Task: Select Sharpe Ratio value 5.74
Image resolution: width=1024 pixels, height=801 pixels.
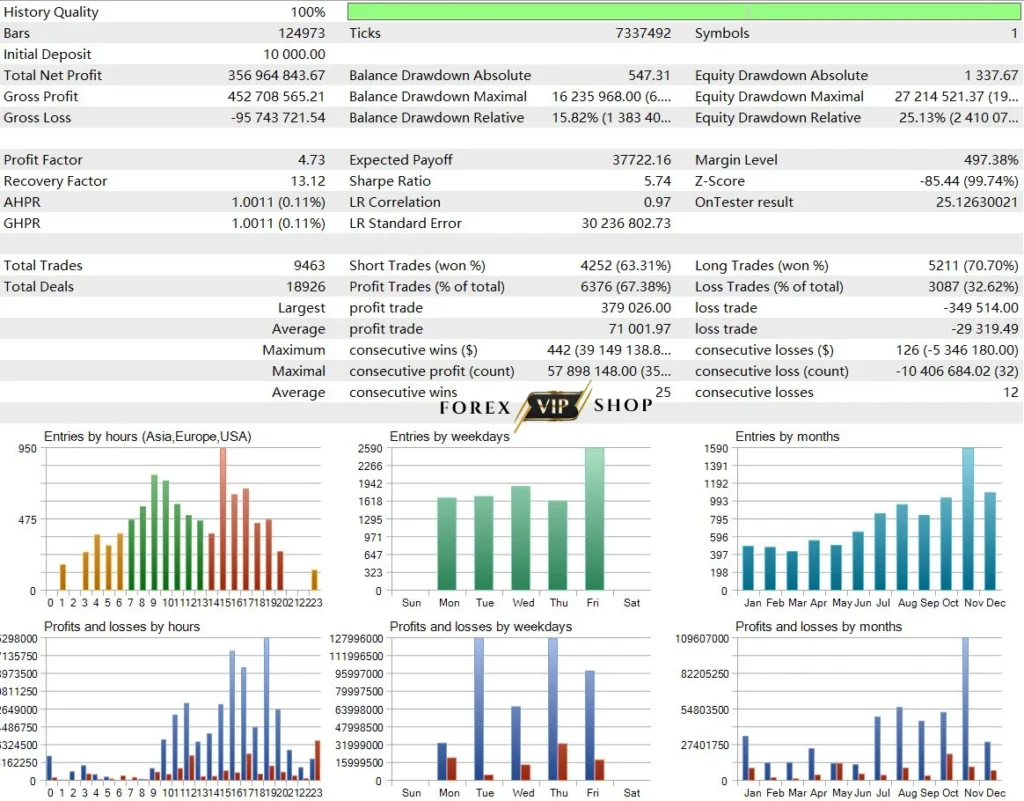Action: 657,181
